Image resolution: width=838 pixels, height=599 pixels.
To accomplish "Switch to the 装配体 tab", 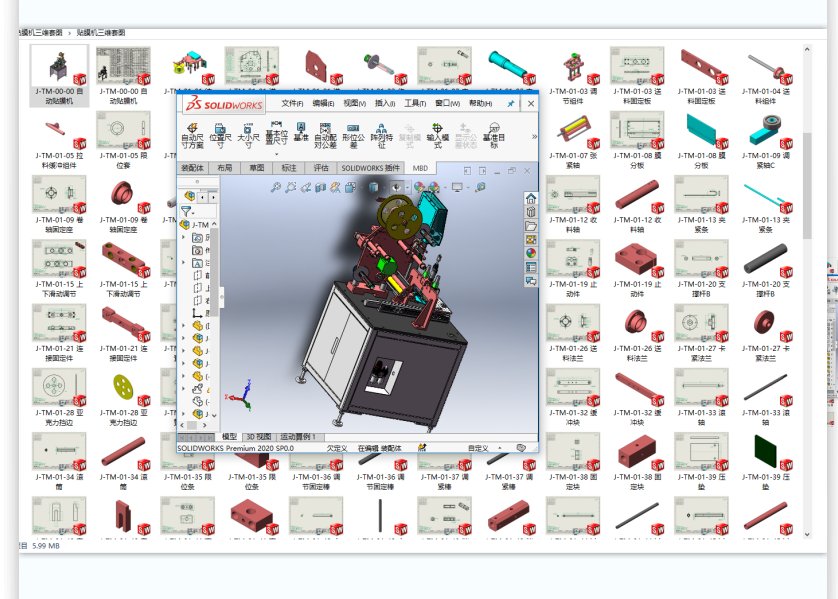I will 192,168.
